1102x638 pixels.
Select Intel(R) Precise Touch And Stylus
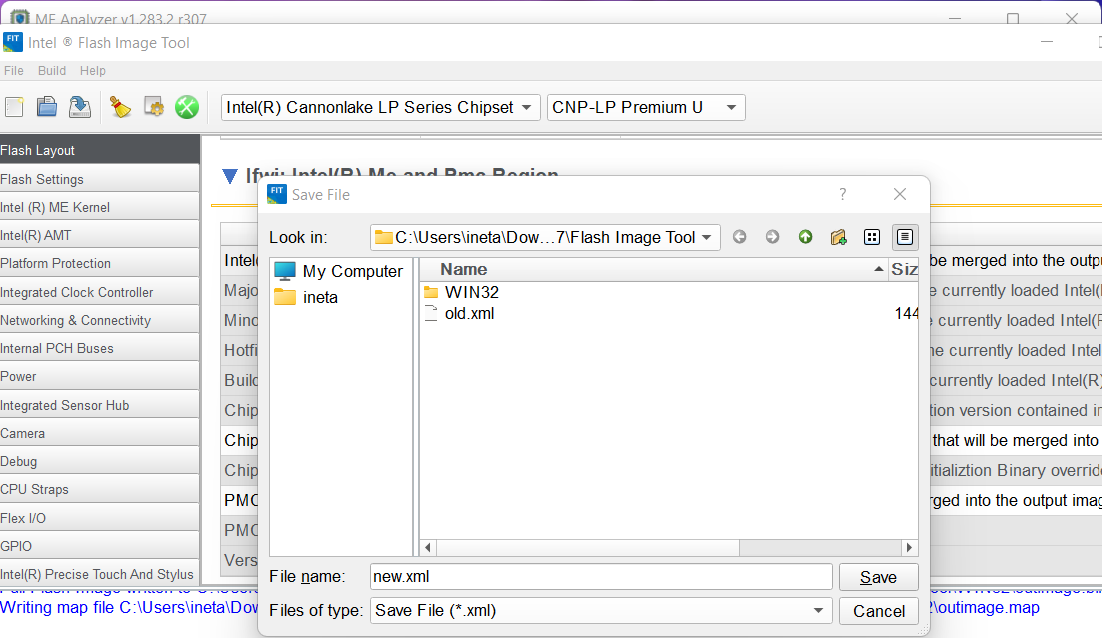100,574
